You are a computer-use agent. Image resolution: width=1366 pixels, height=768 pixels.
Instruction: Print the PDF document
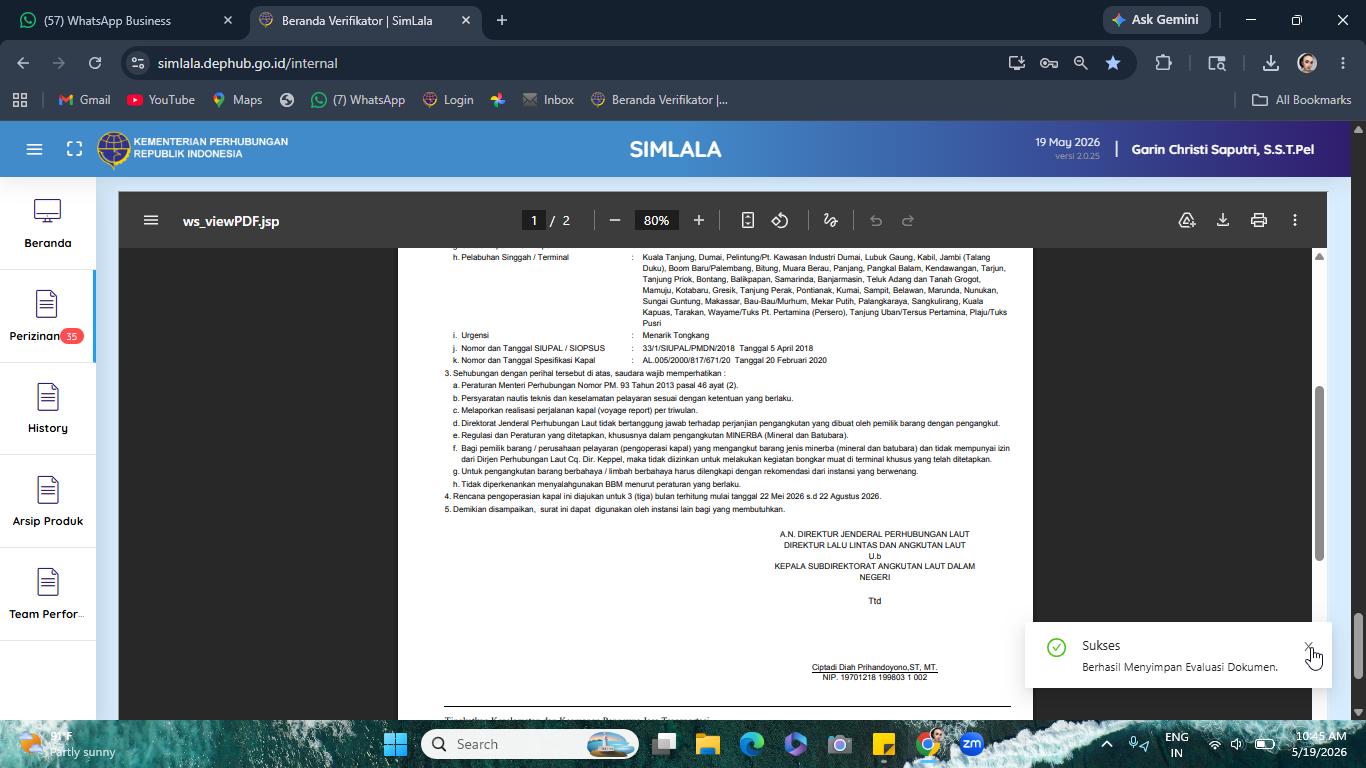coord(1259,220)
